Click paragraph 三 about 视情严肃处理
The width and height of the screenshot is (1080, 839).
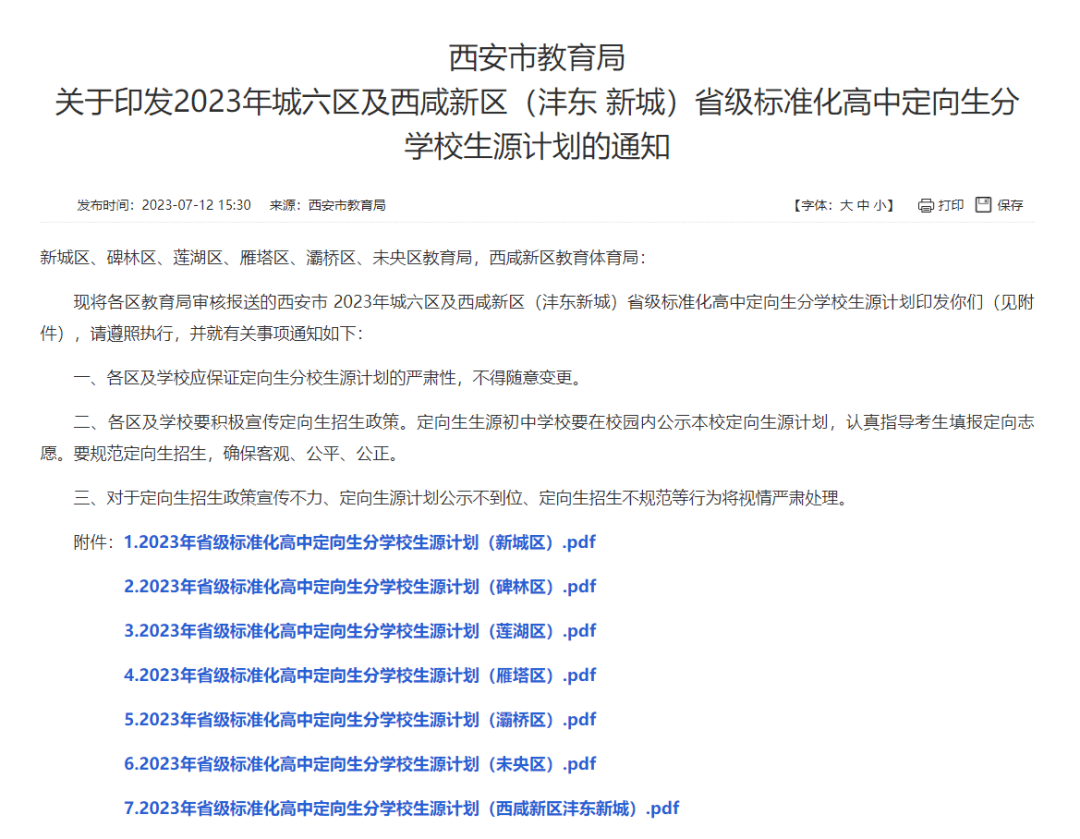463,497
